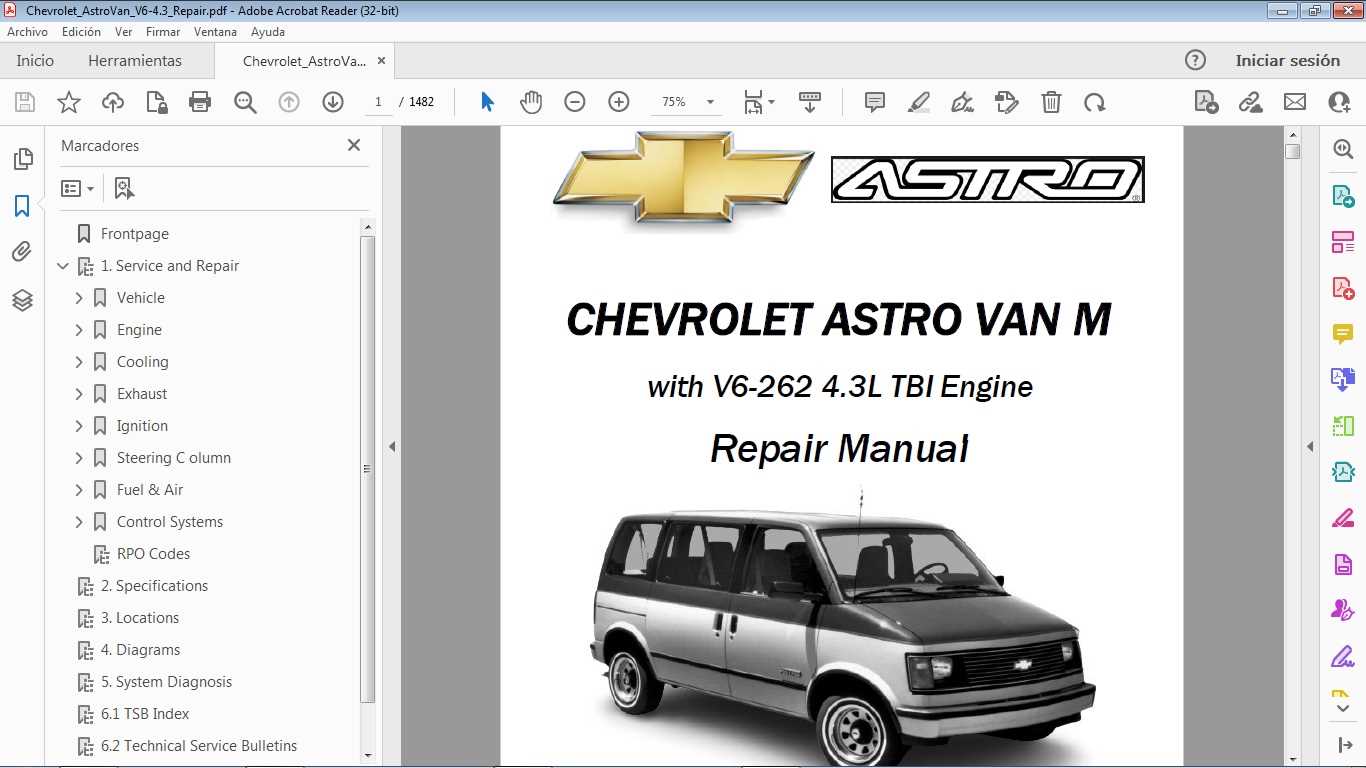Expand the Control Systems bookmark

(x=79, y=522)
